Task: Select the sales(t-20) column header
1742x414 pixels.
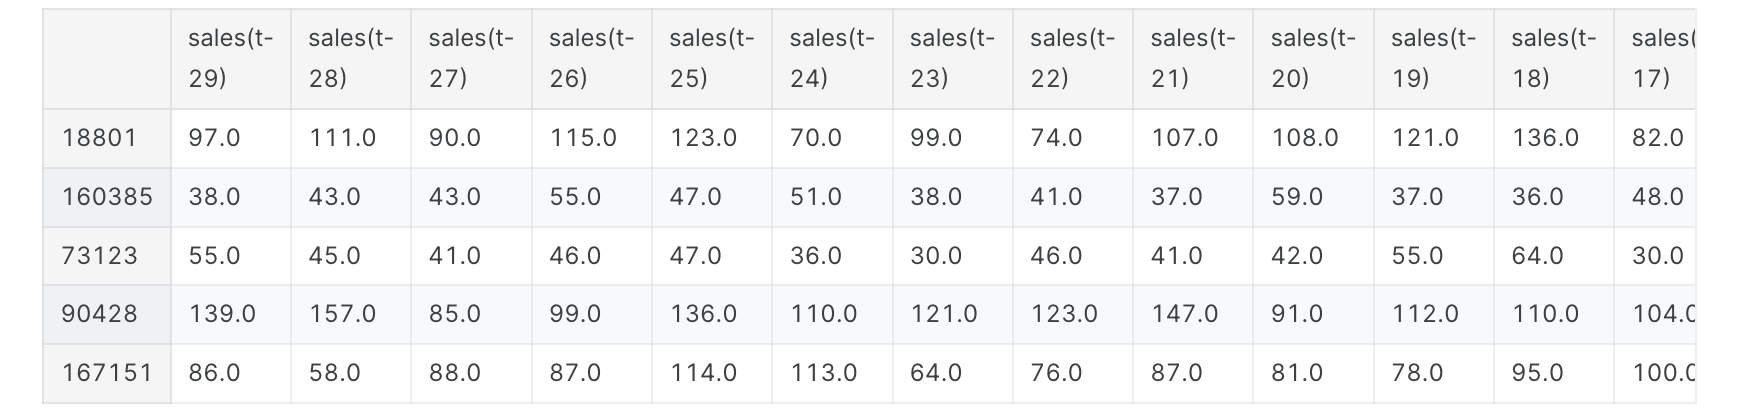Action: (x=1313, y=58)
